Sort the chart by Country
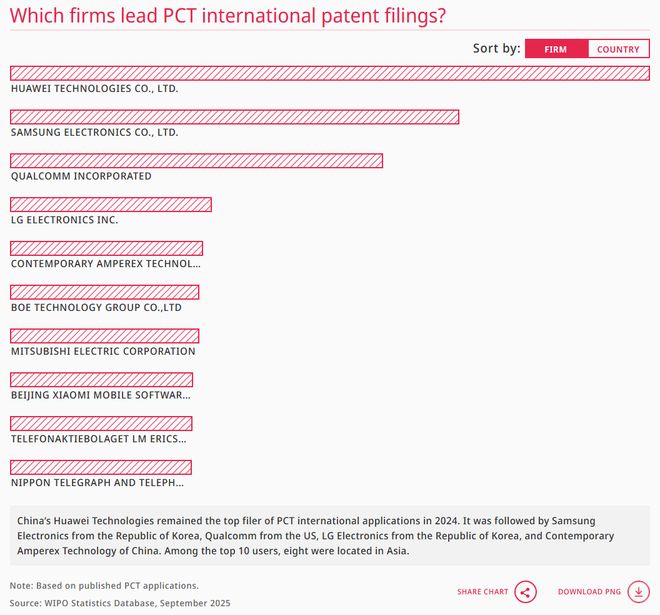Viewport: 660px width, 615px height. tap(618, 49)
